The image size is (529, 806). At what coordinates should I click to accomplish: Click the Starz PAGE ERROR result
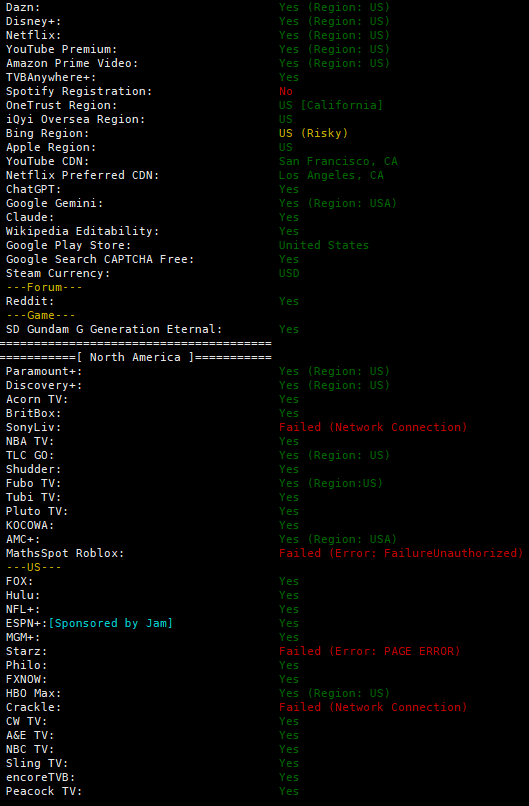coord(370,652)
